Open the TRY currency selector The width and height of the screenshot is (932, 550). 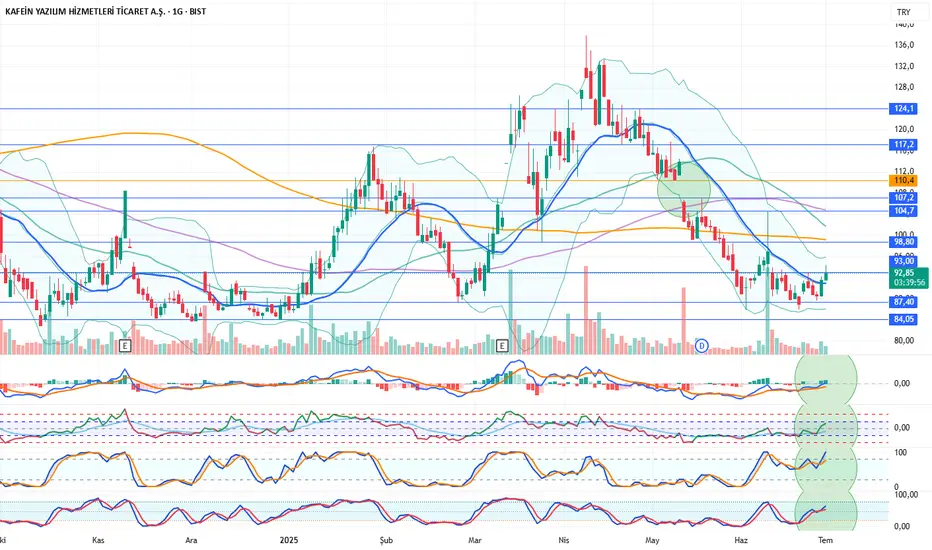(x=903, y=12)
